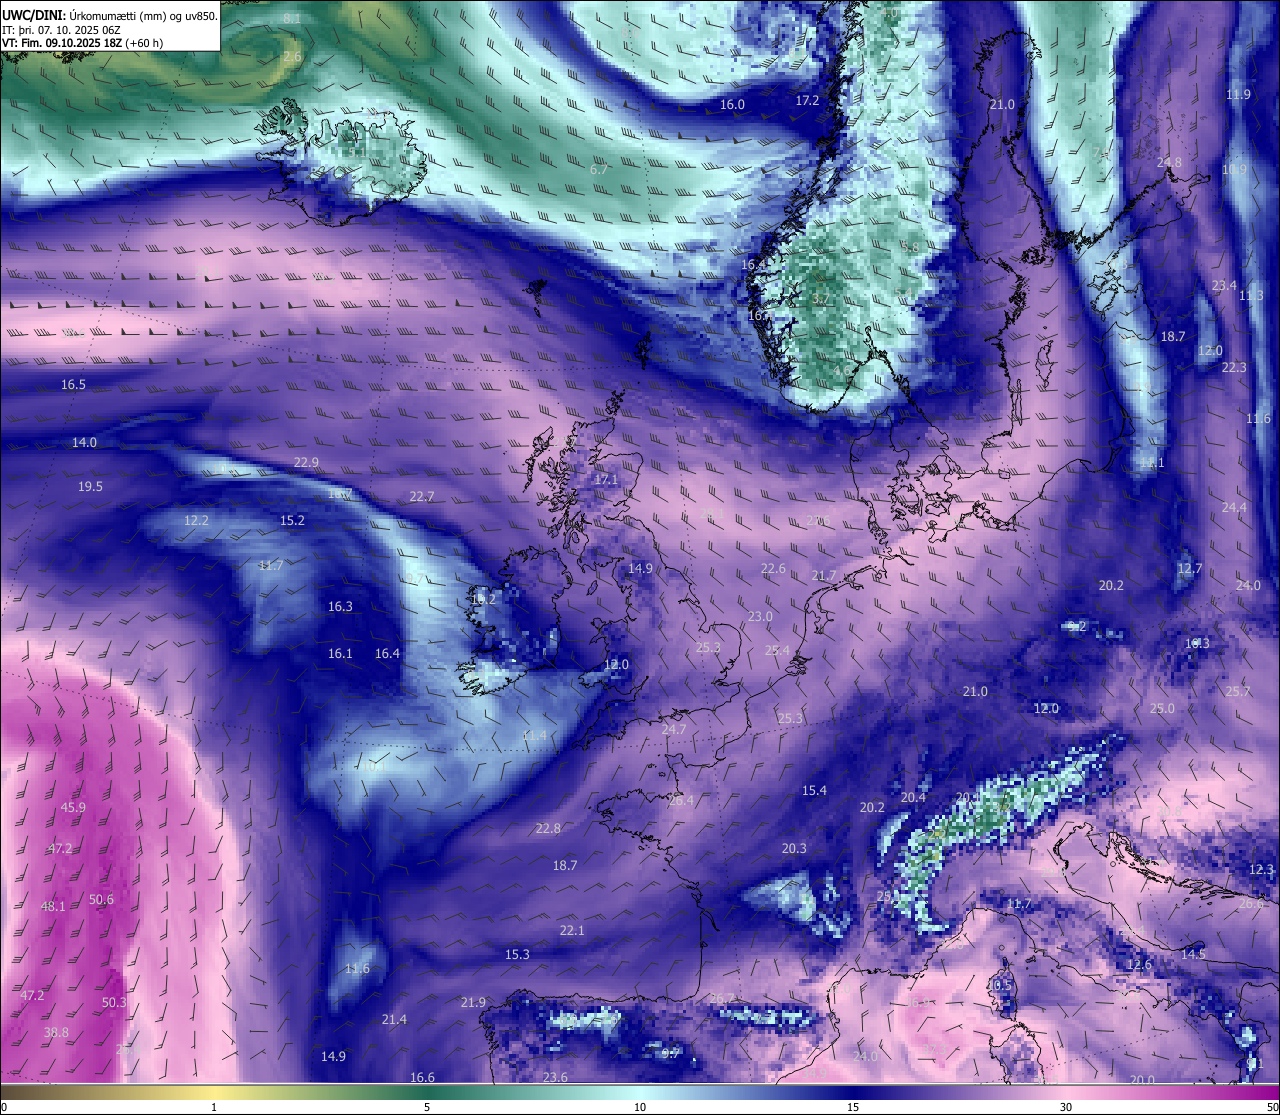This screenshot has height=1115, width=1280.
Task: Click the 21.4 value label
Action: 394,1020
